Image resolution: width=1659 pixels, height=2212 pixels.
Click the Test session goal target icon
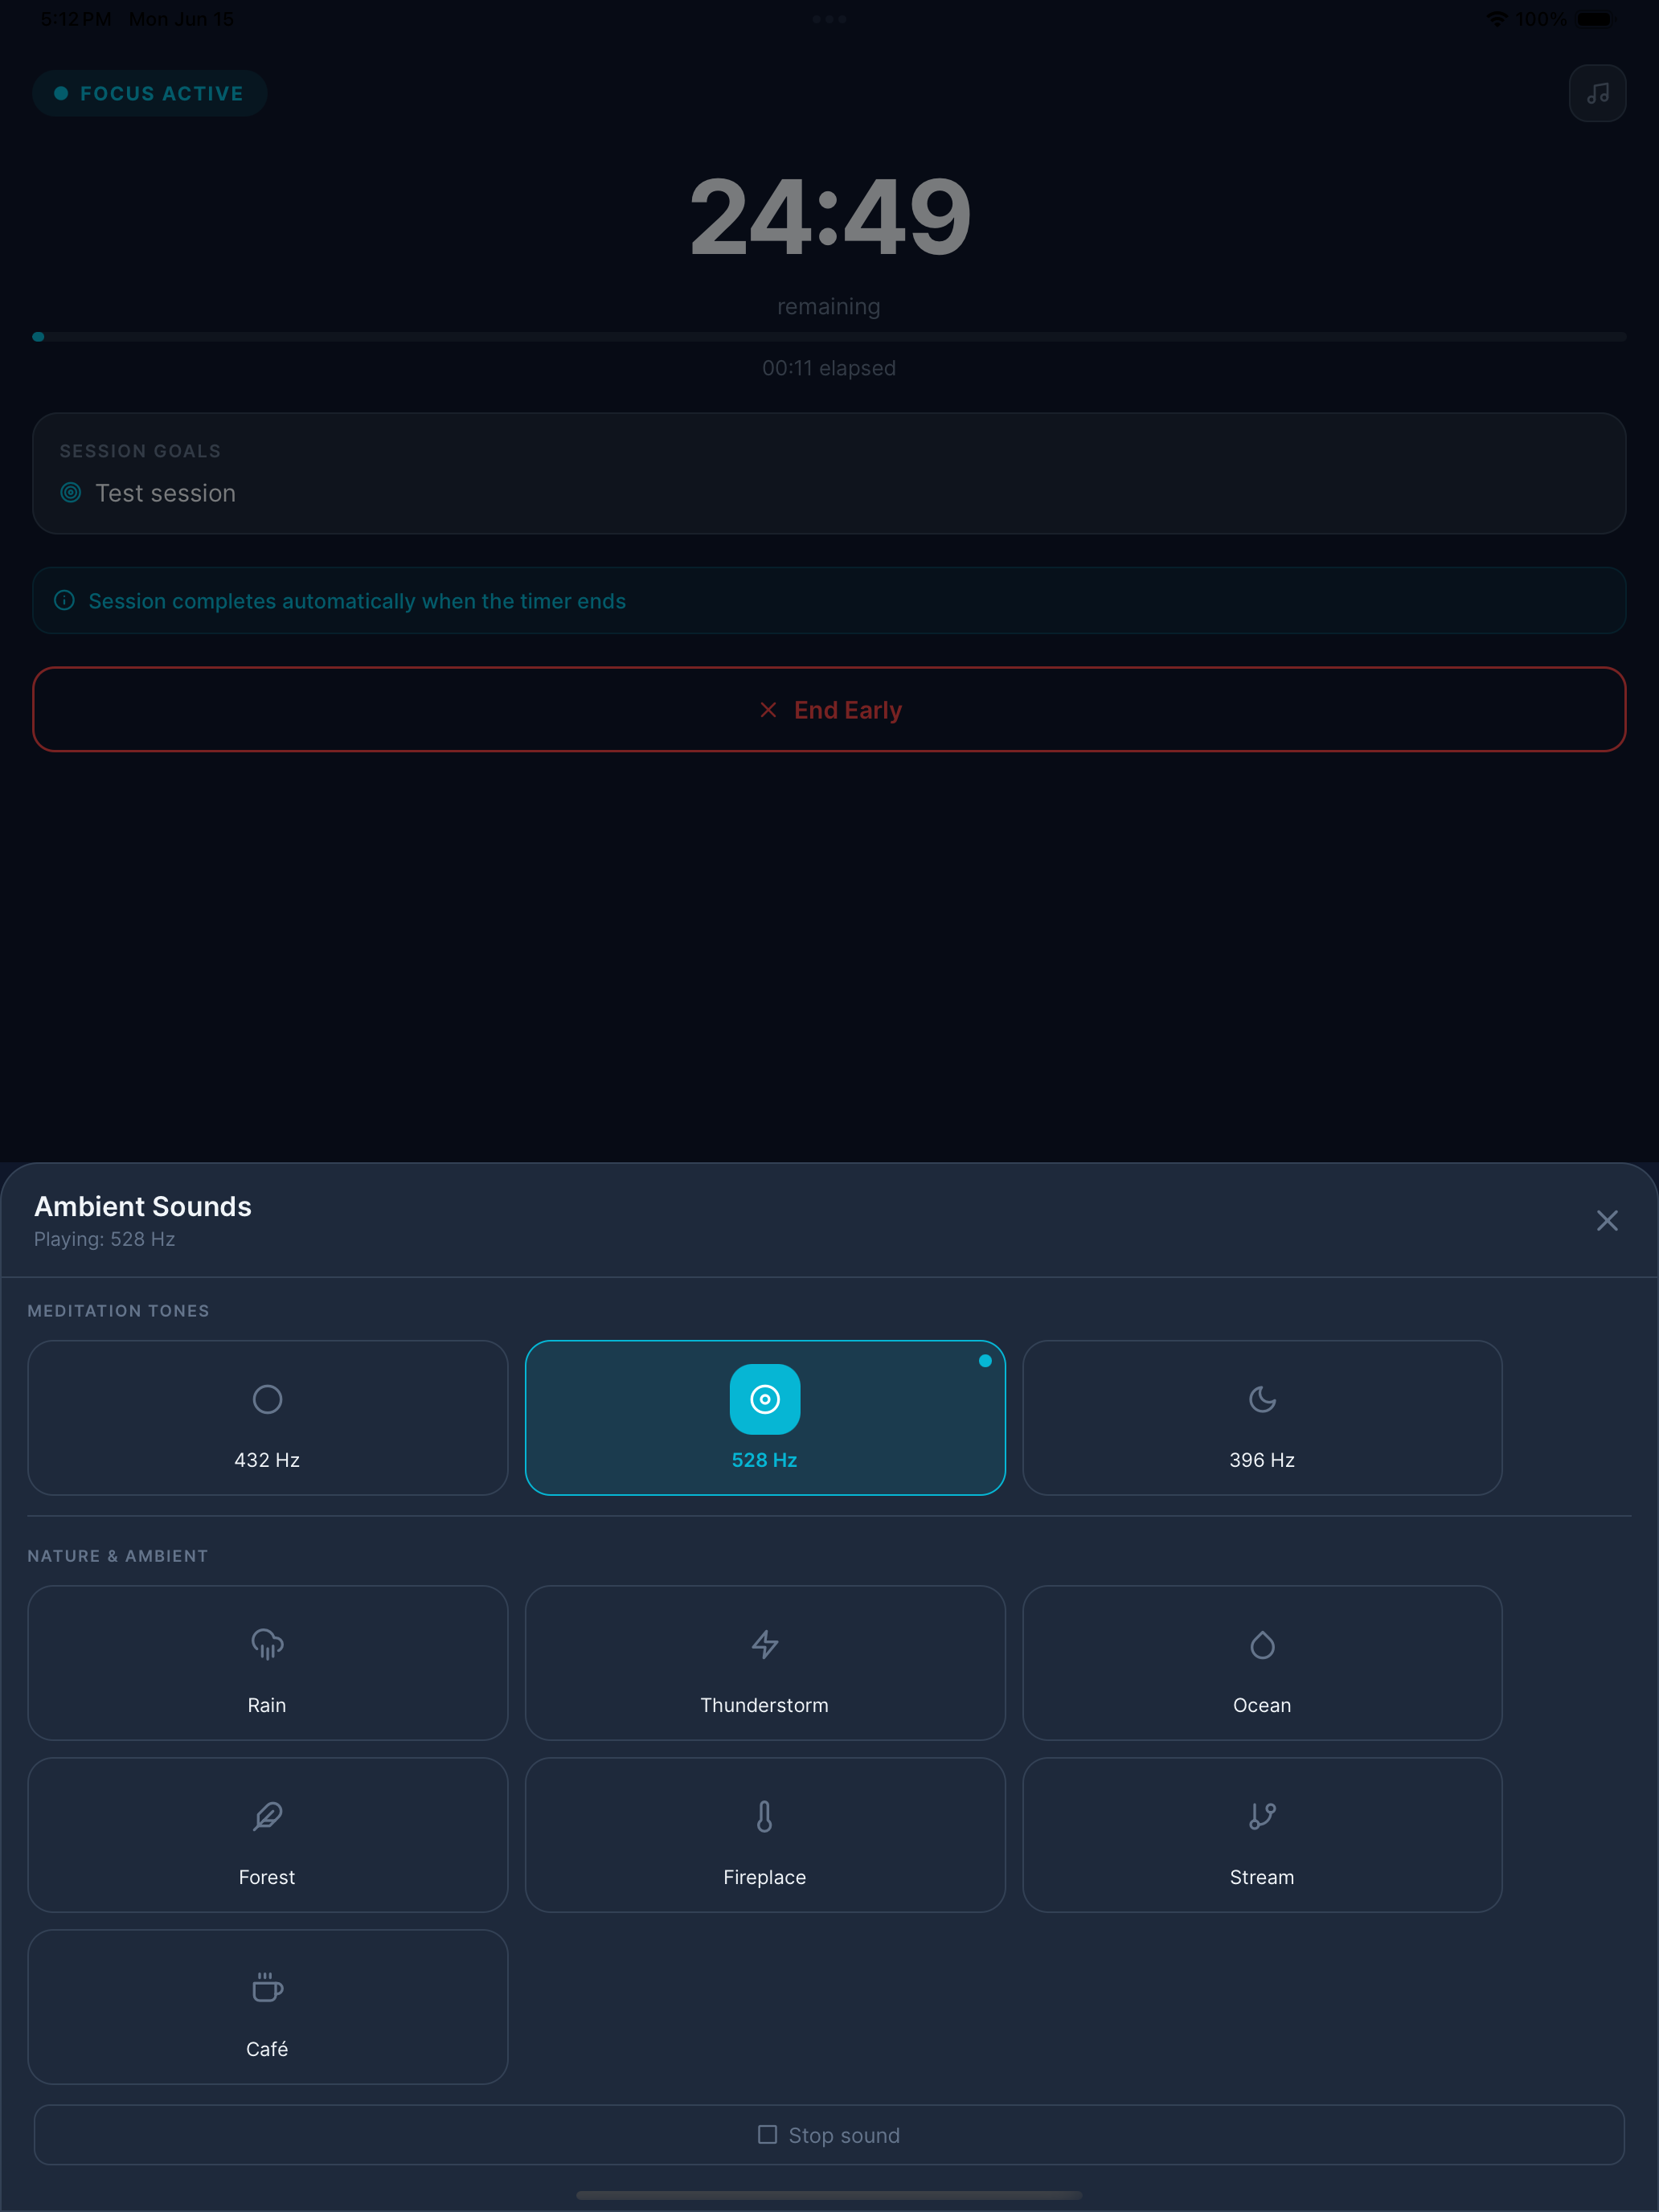(70, 492)
